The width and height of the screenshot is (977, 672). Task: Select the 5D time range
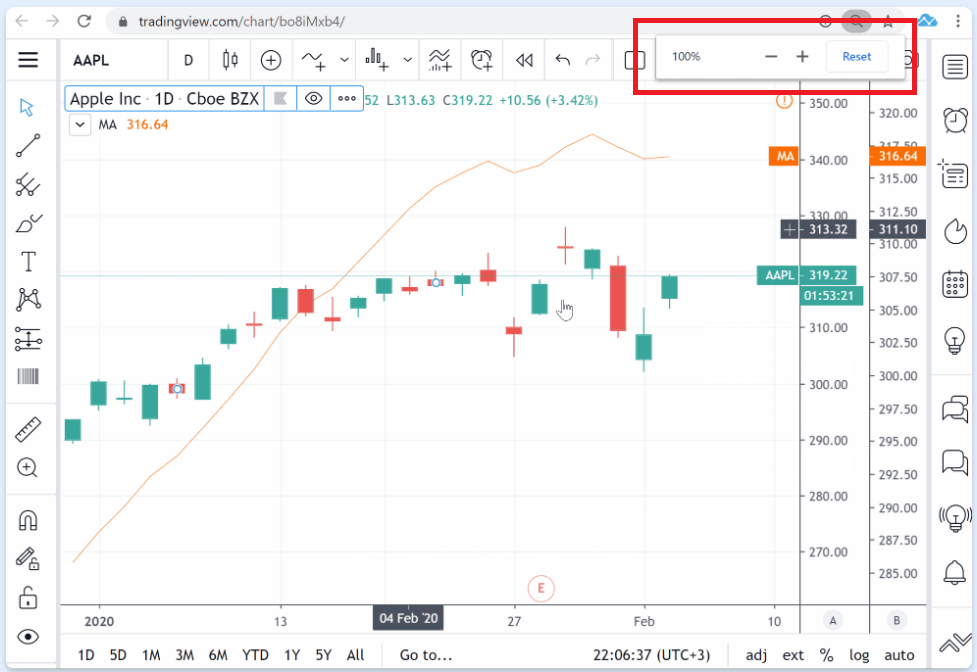coord(118,655)
